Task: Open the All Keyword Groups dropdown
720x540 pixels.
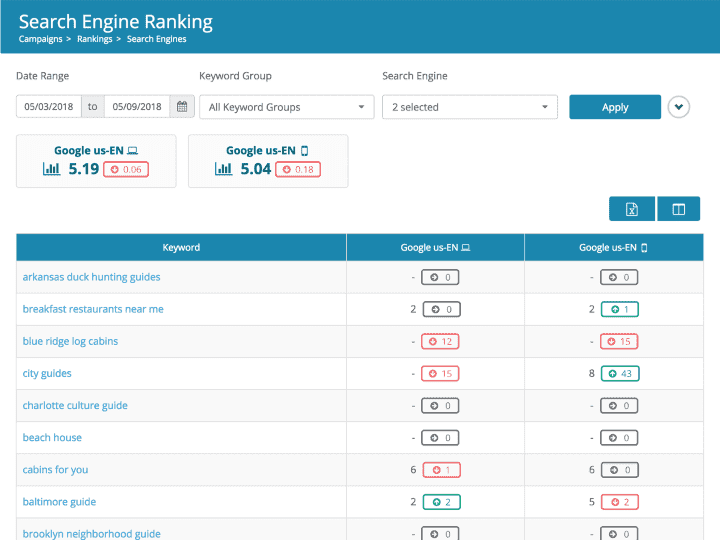Action: 286,107
